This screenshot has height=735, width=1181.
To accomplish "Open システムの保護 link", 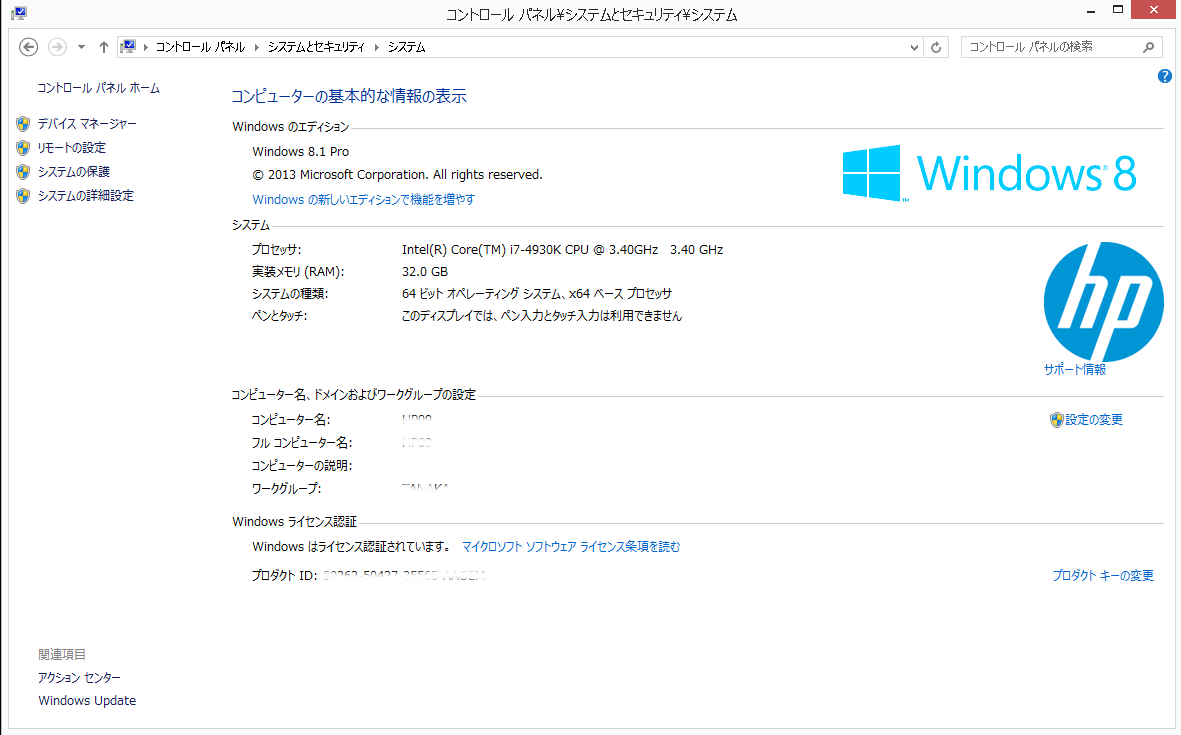I will (x=74, y=172).
